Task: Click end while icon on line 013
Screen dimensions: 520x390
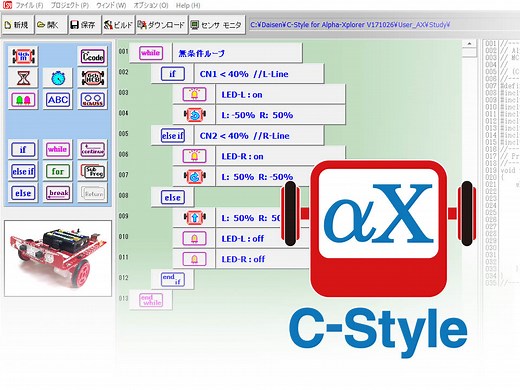Action: click(x=151, y=300)
